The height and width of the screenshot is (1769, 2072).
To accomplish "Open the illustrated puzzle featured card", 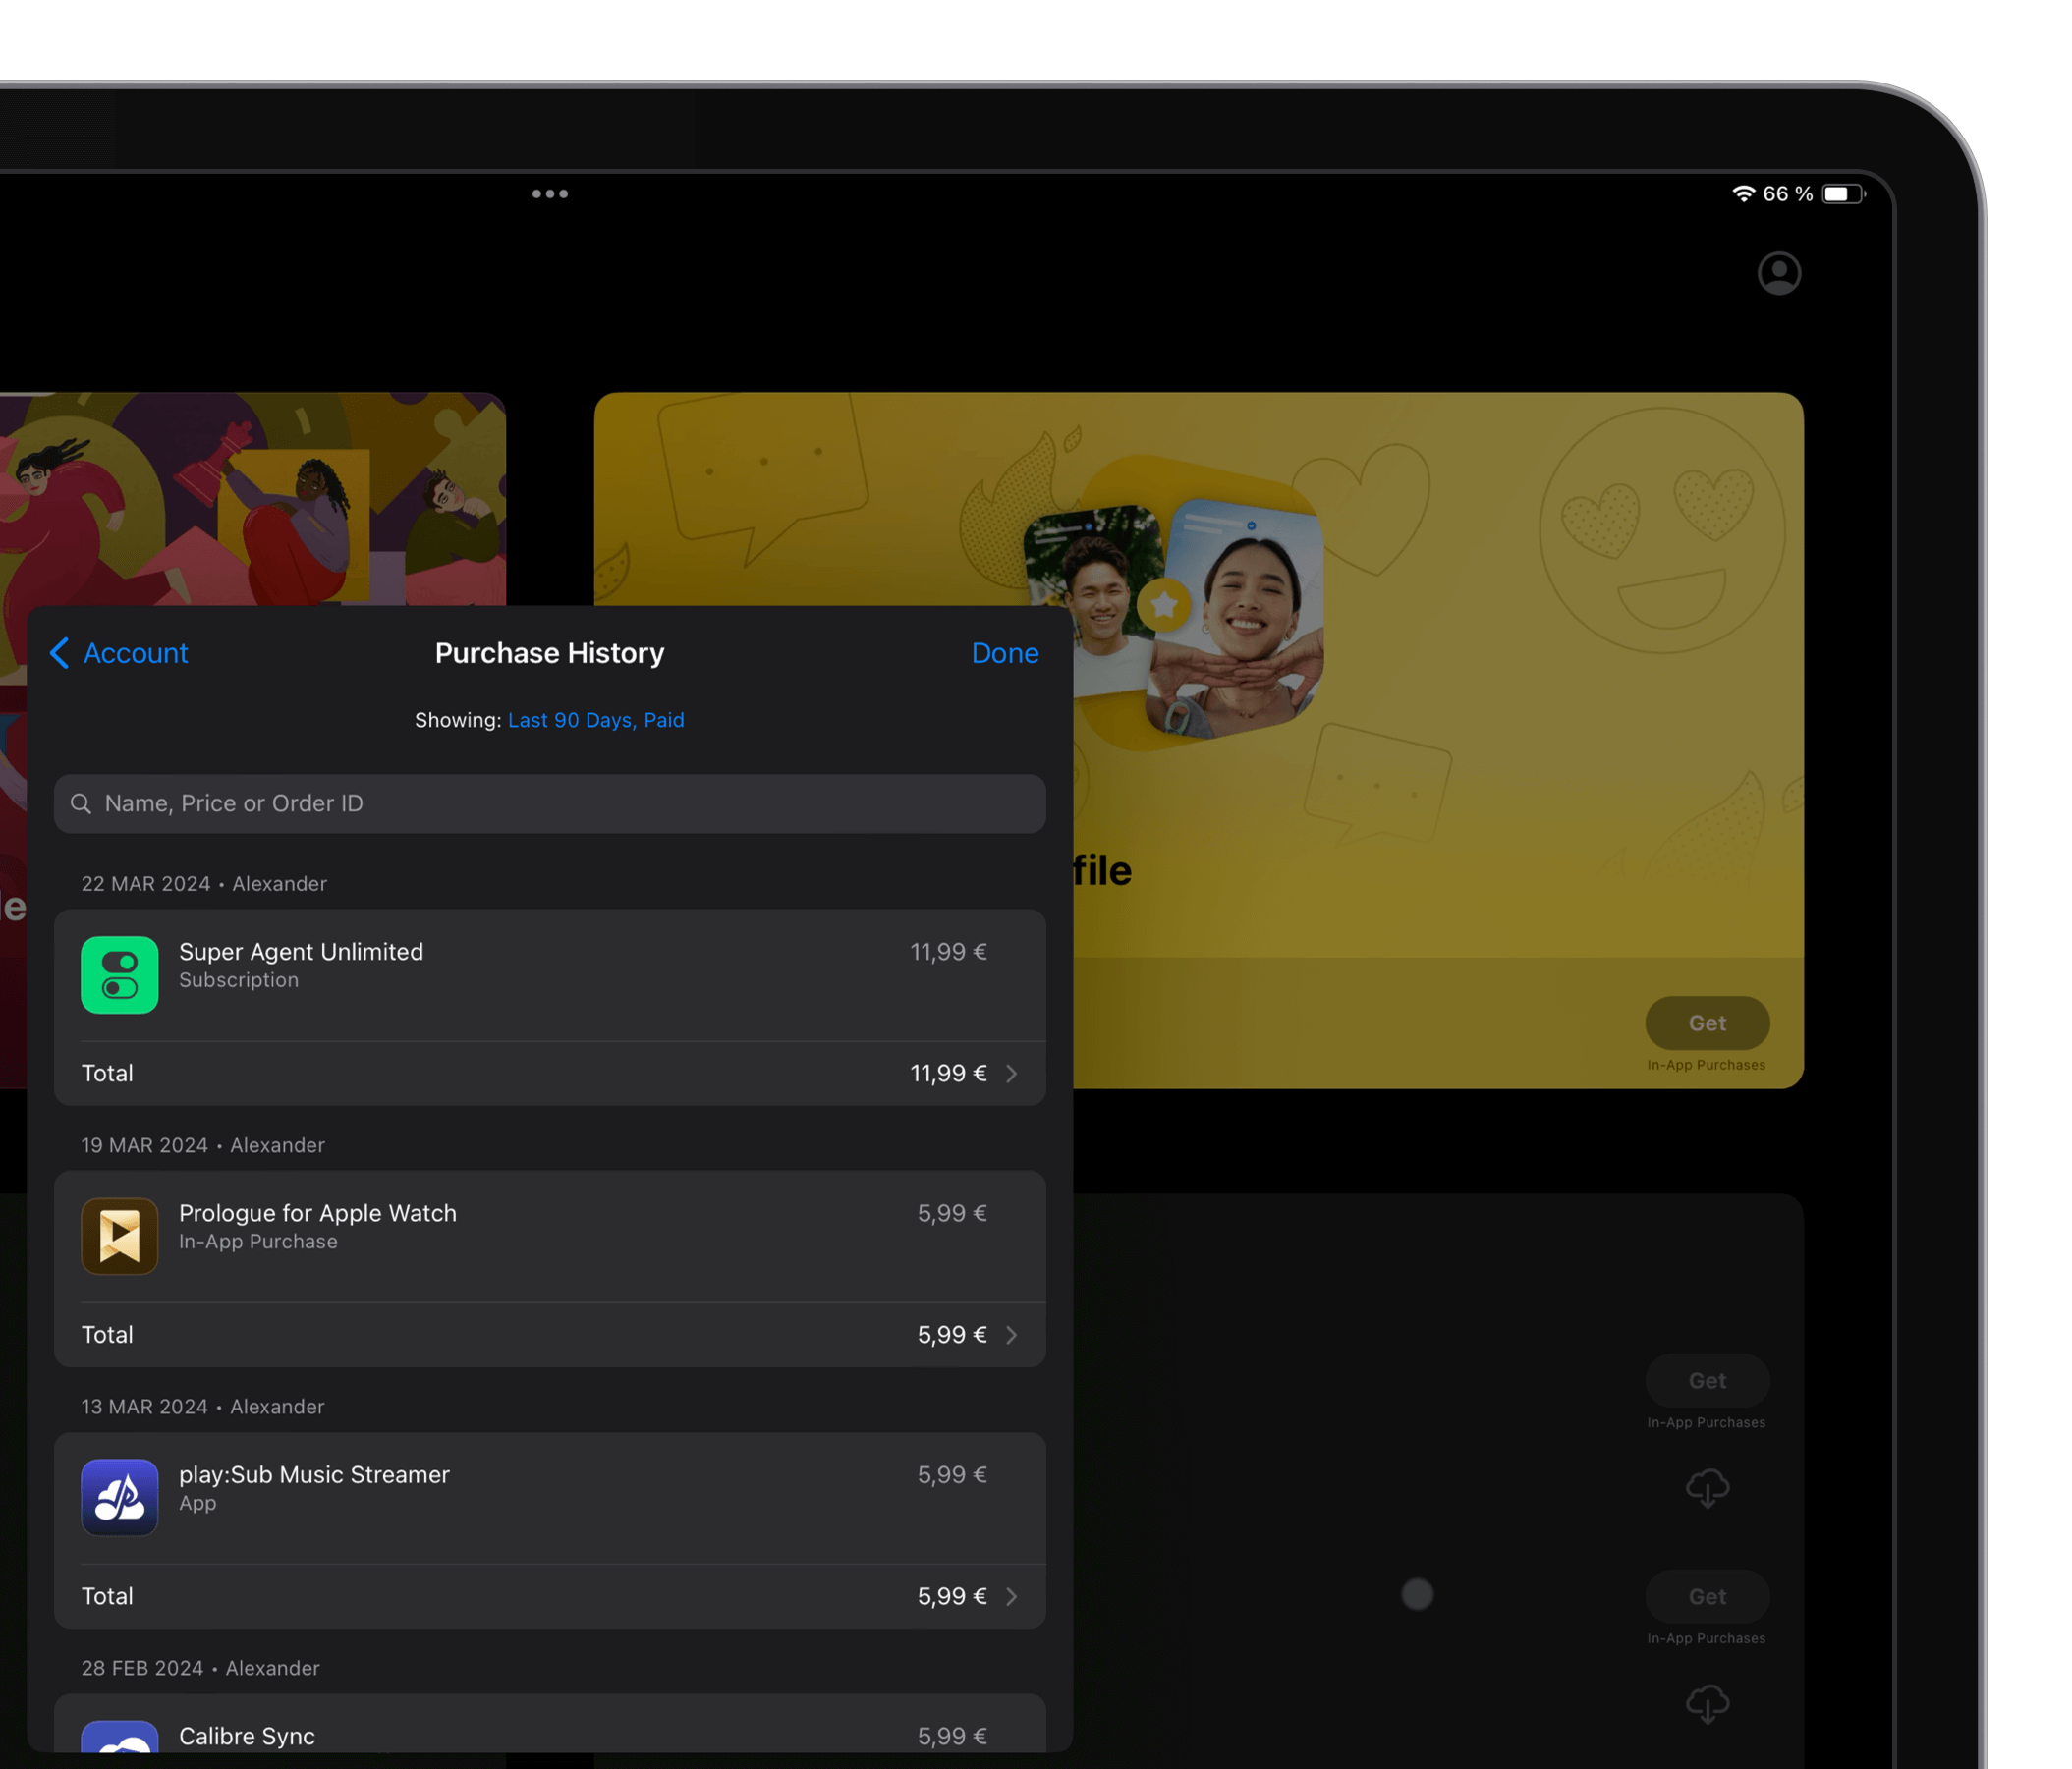I will [253, 498].
